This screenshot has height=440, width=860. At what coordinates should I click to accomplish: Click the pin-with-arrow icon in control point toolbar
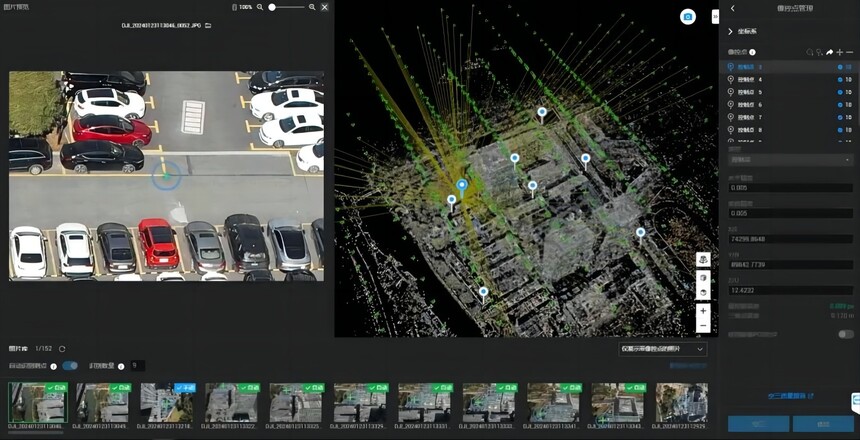point(819,52)
